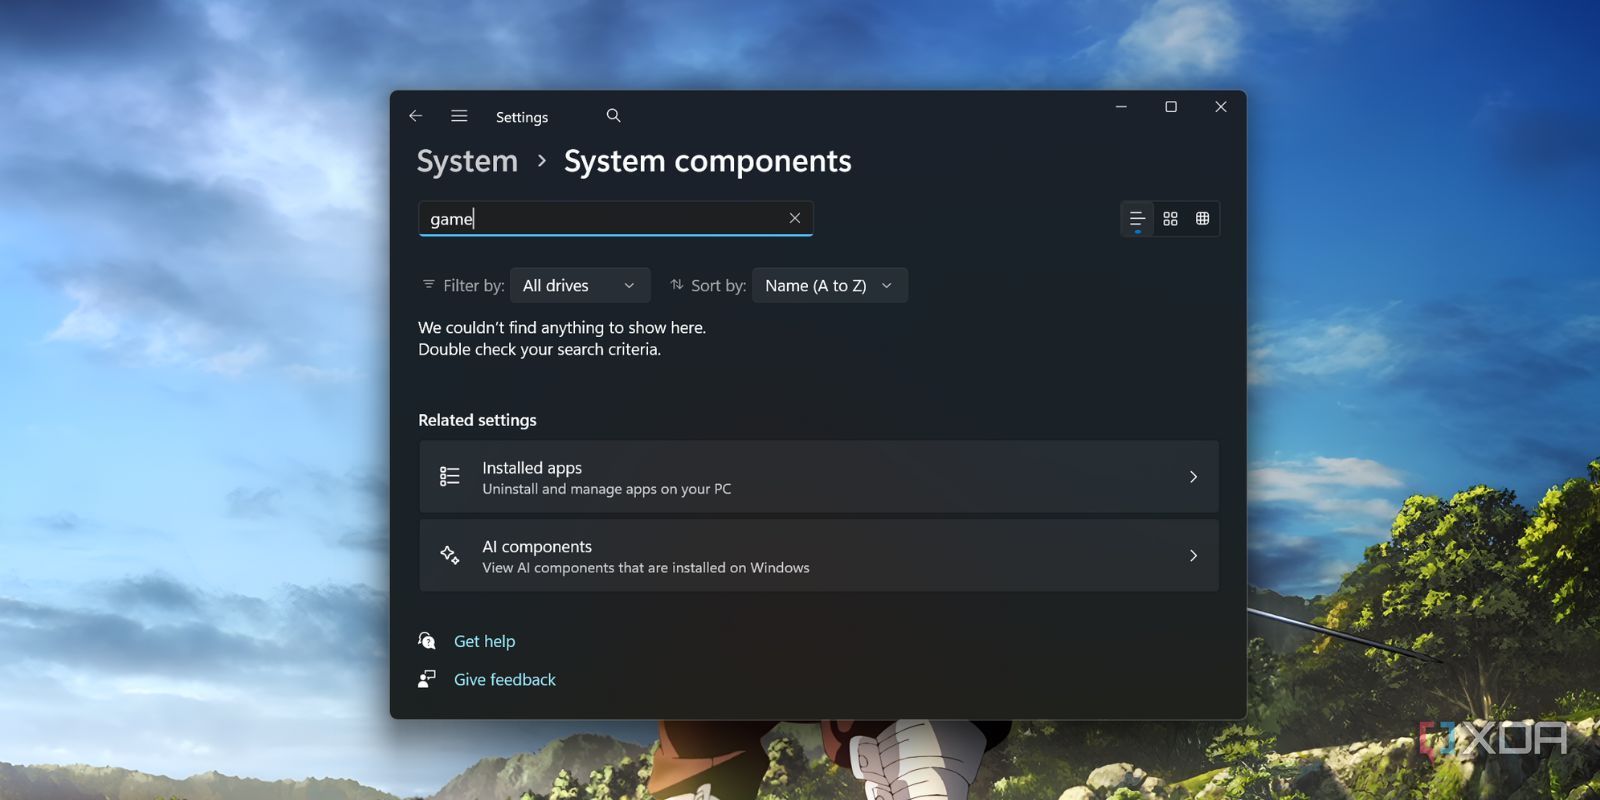Open the Get help link

(x=485, y=642)
